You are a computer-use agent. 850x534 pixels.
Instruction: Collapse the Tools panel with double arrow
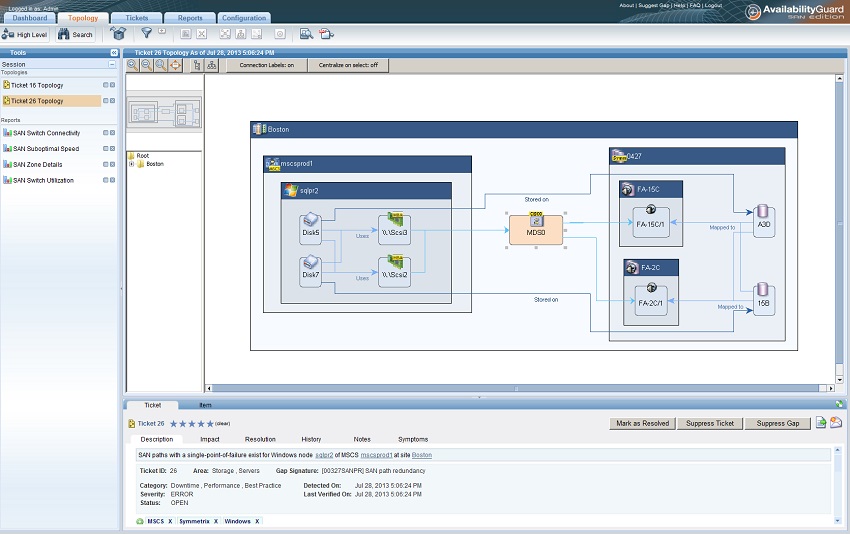(x=114, y=53)
